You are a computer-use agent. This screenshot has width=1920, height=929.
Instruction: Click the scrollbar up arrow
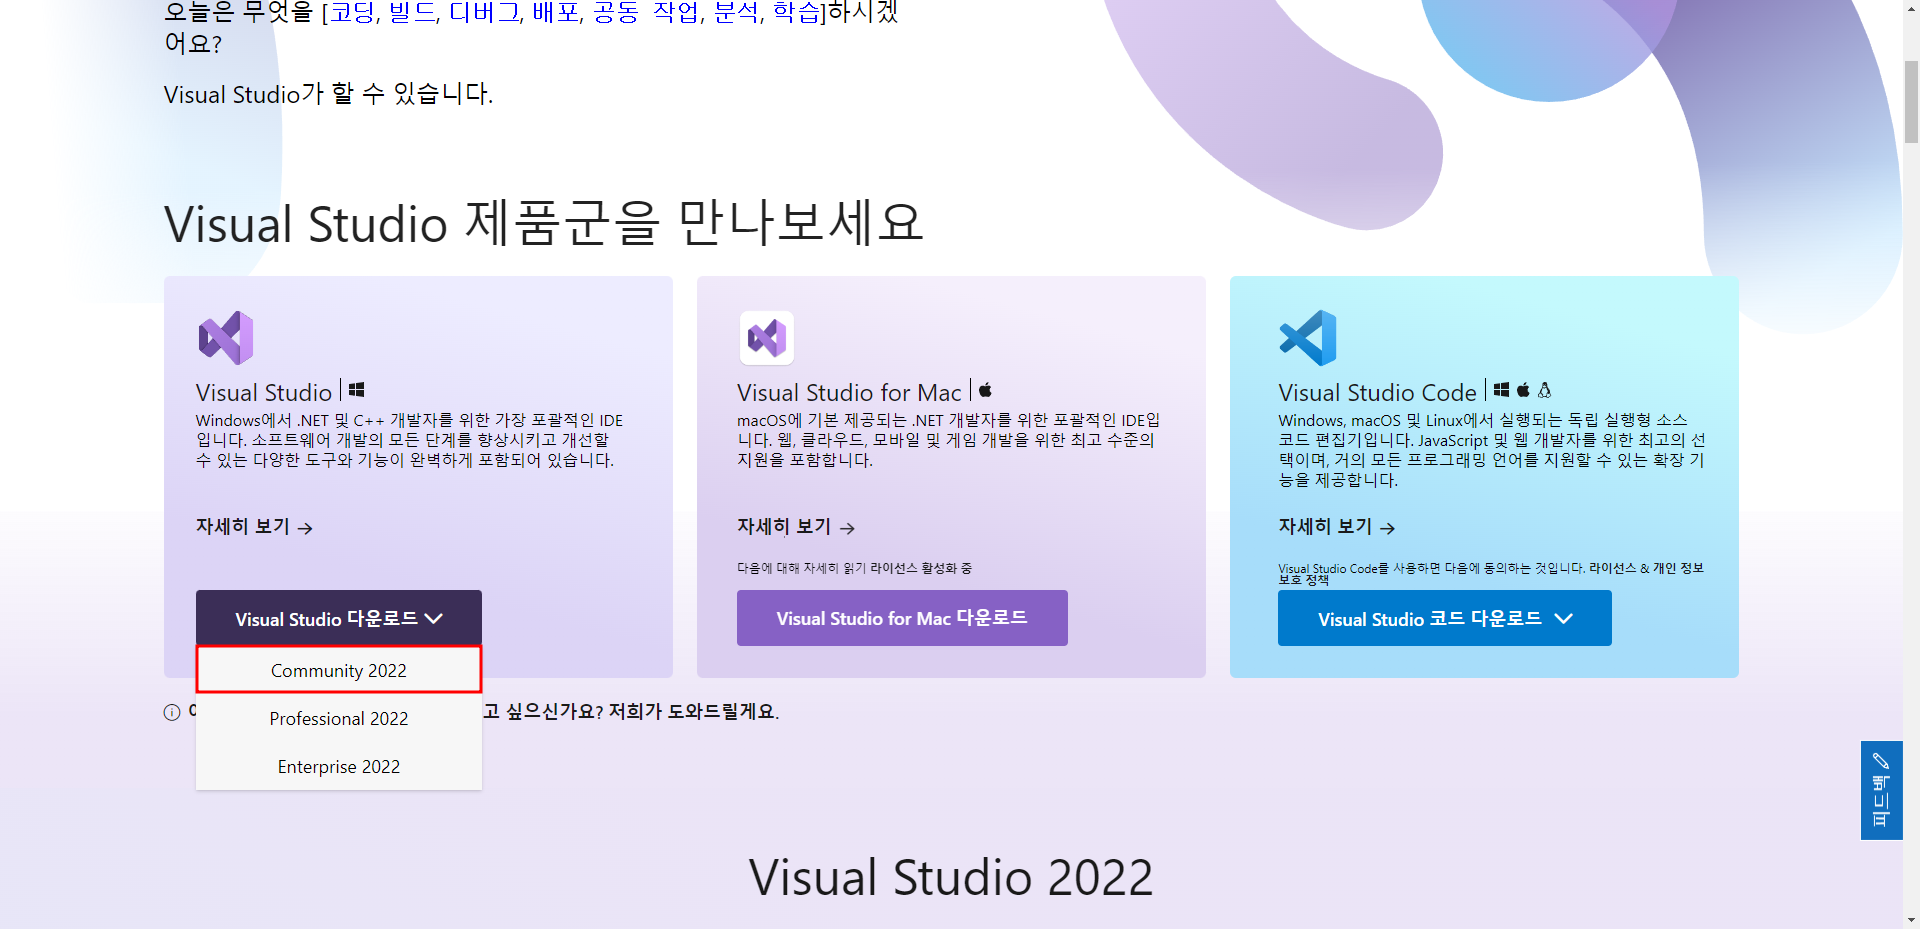tap(1911, 8)
